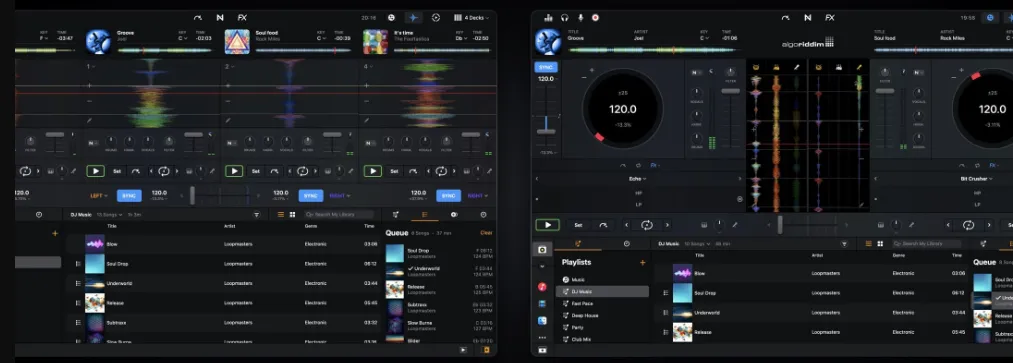The height and width of the screenshot is (363, 1013).
Task: Open headphones pre-cueing icon
Action: (565, 18)
